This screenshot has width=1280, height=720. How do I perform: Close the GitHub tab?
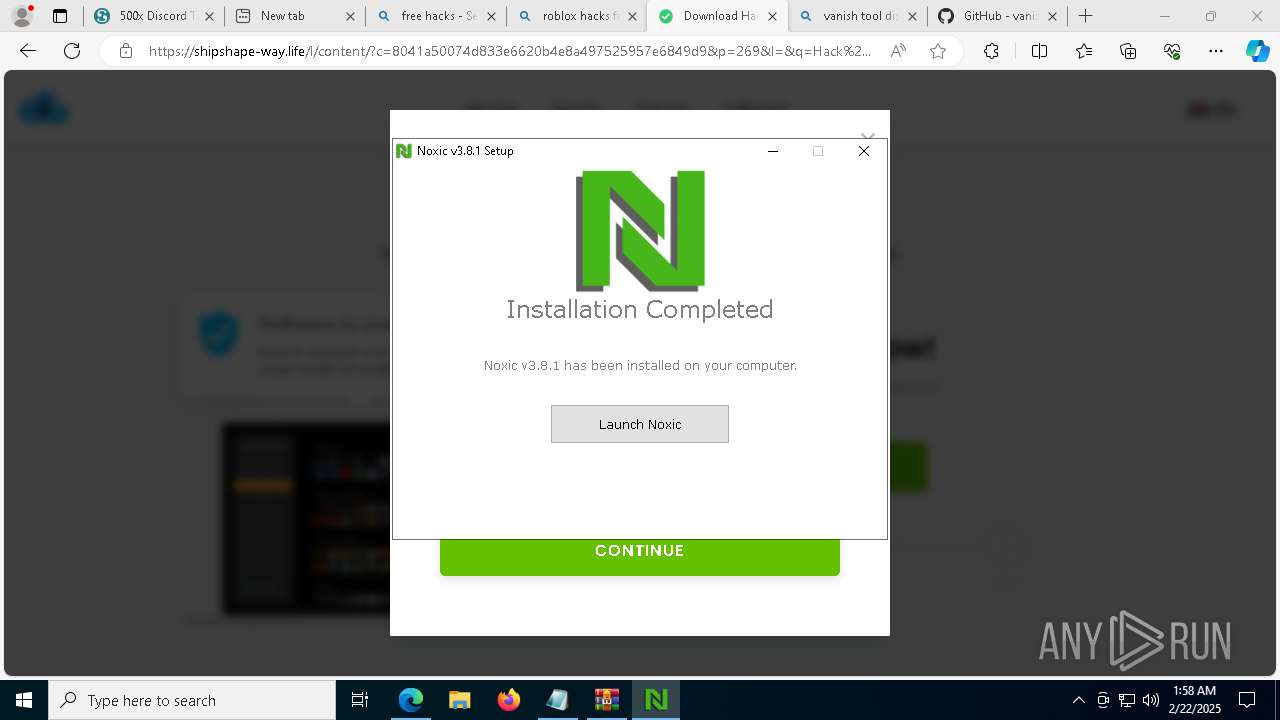click(1052, 16)
